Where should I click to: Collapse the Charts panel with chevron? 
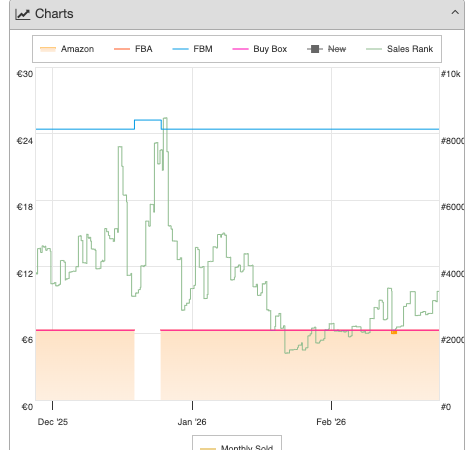click(x=455, y=13)
